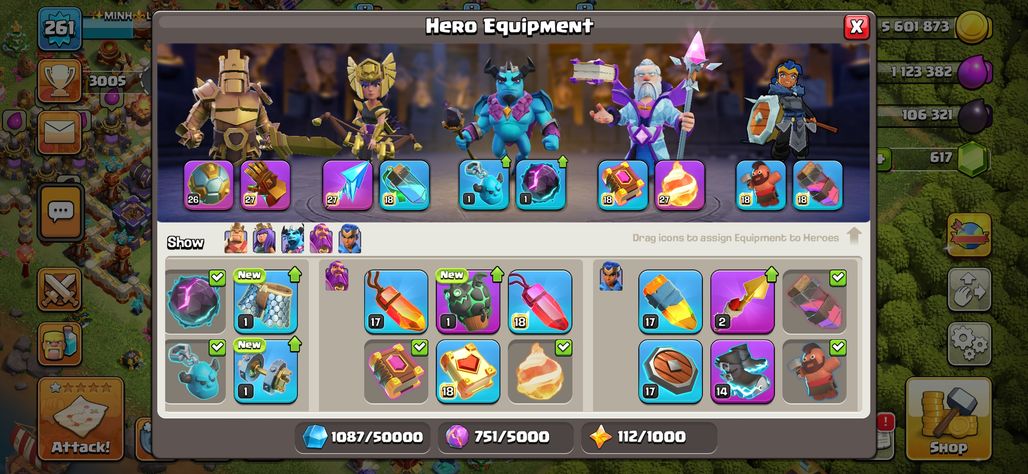Tap the Shiny Ore 1087/50000 counter
1028x474 pixels.
363,437
